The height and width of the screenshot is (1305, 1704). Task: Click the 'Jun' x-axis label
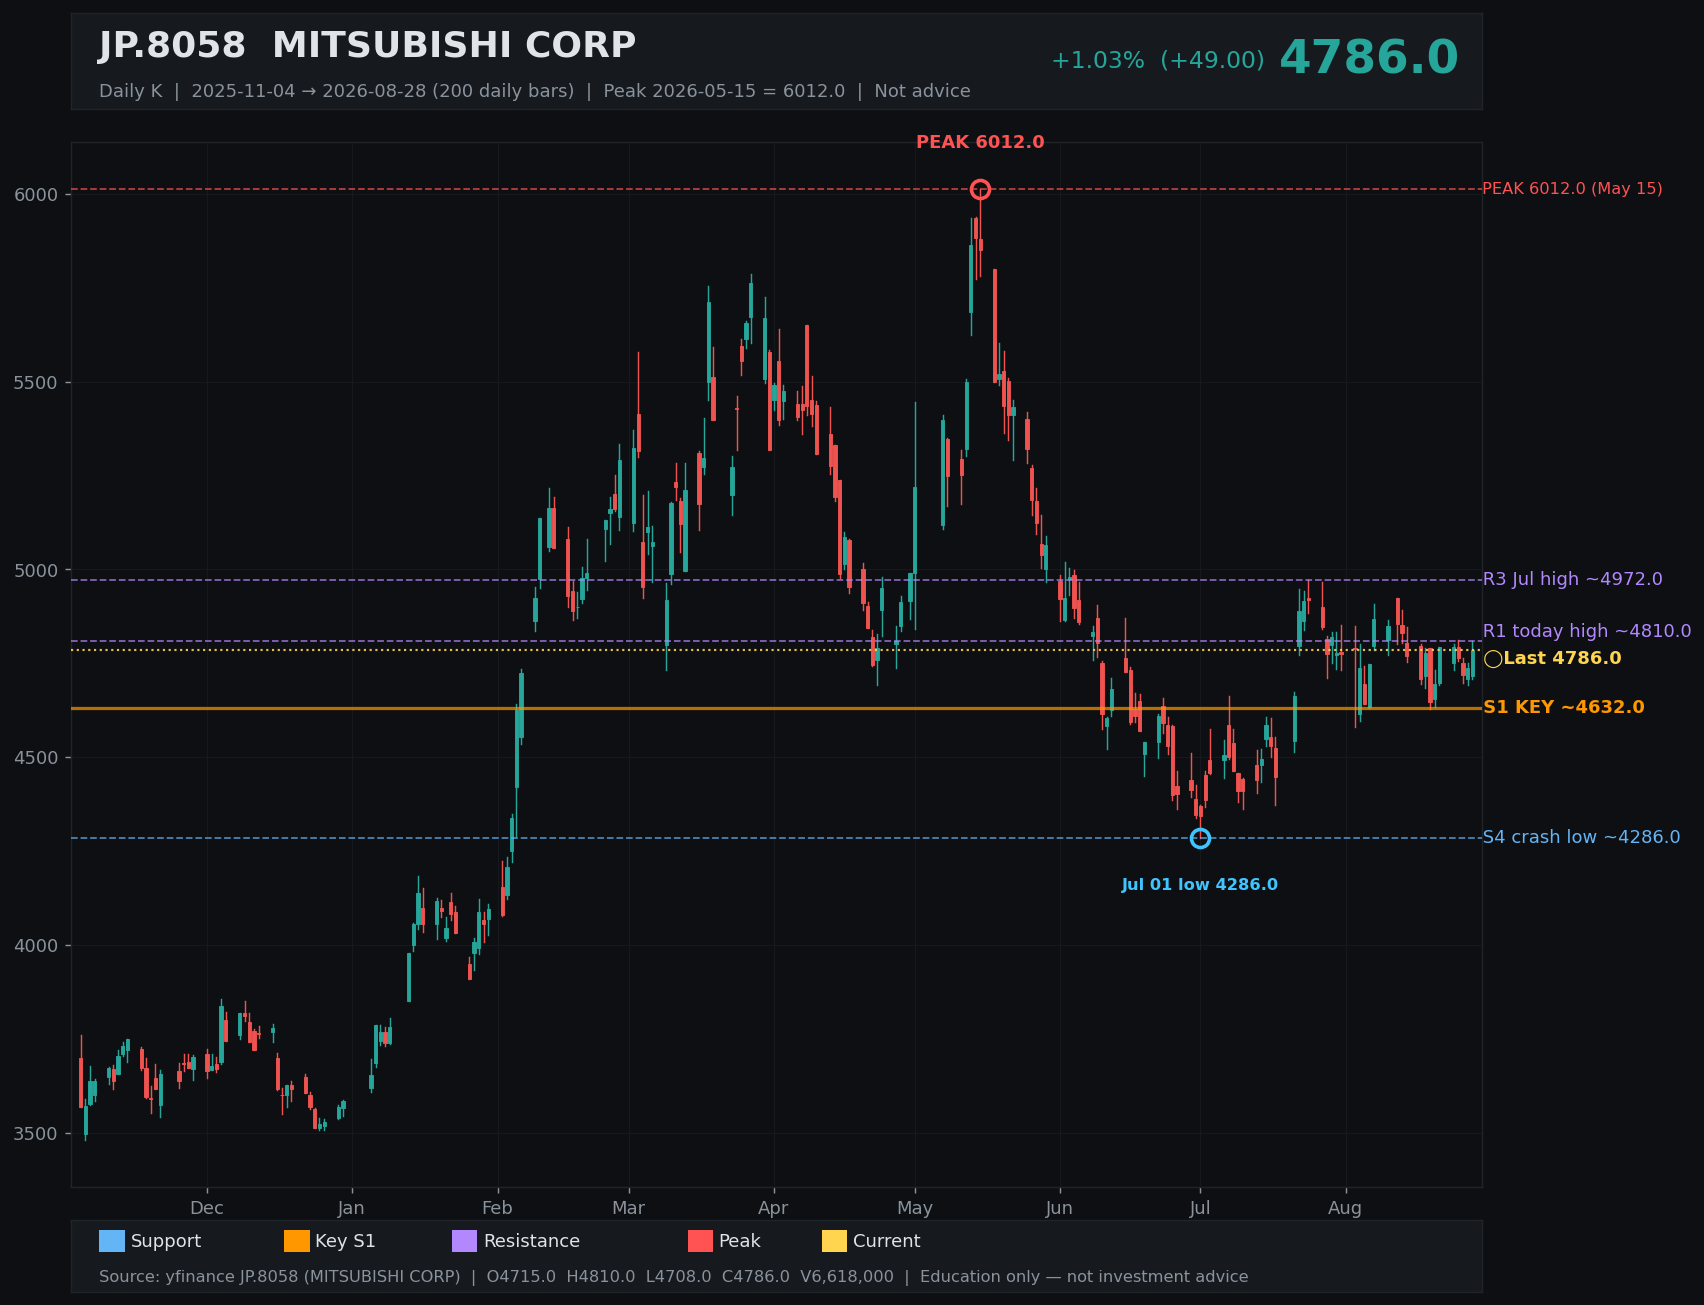1059,1208
